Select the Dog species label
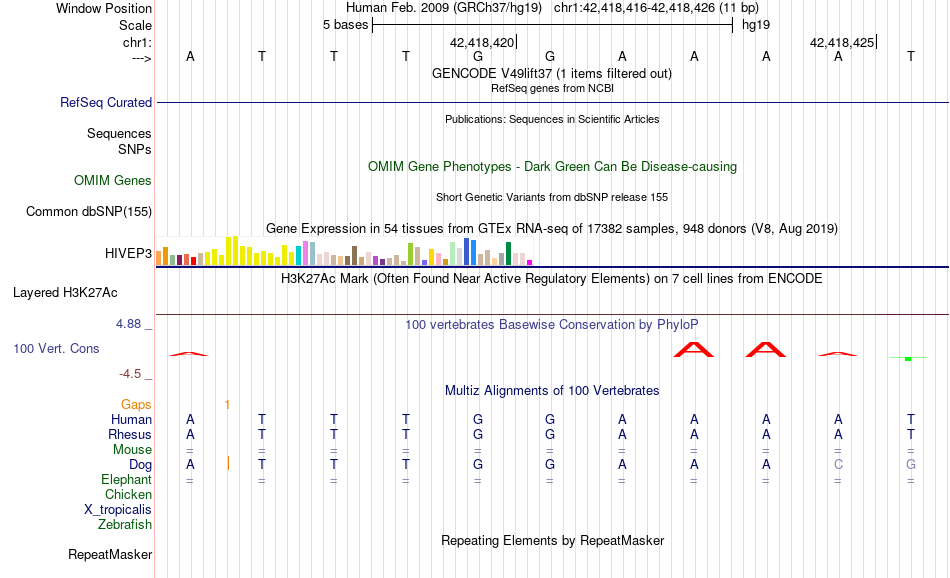950x578 pixels. pos(140,465)
